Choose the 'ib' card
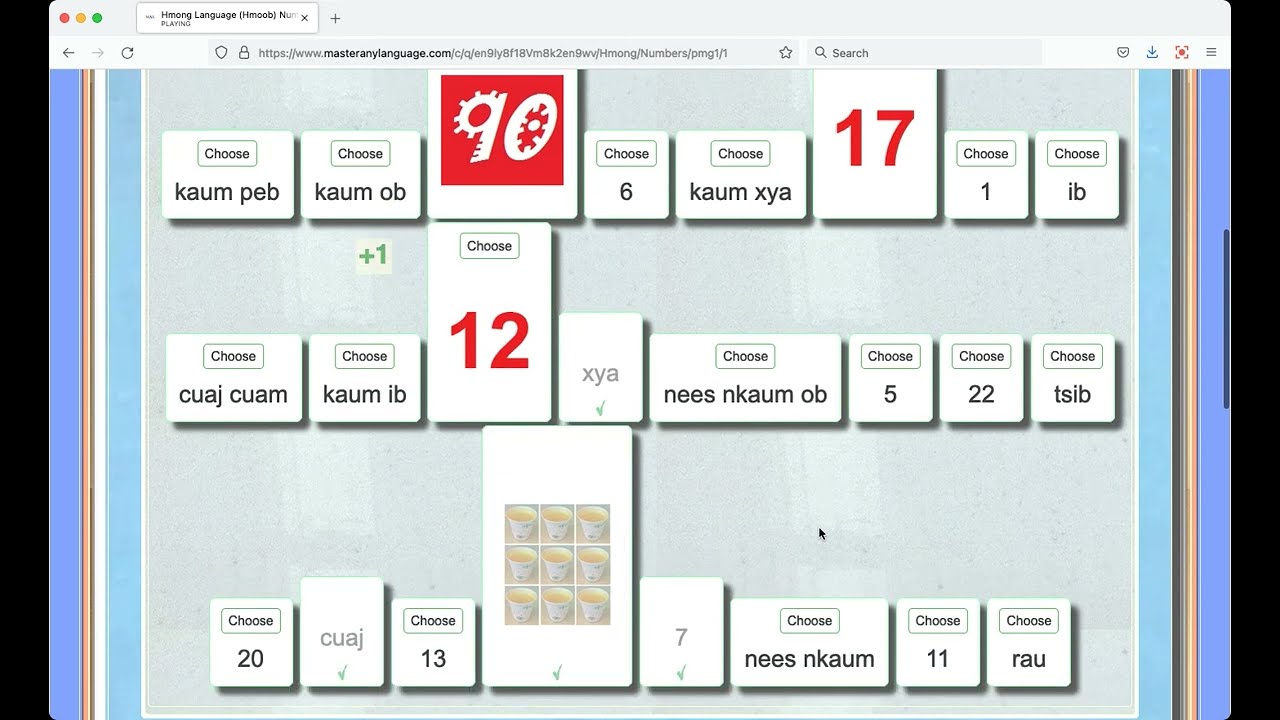1280x720 pixels. pyautogui.click(x=1077, y=154)
